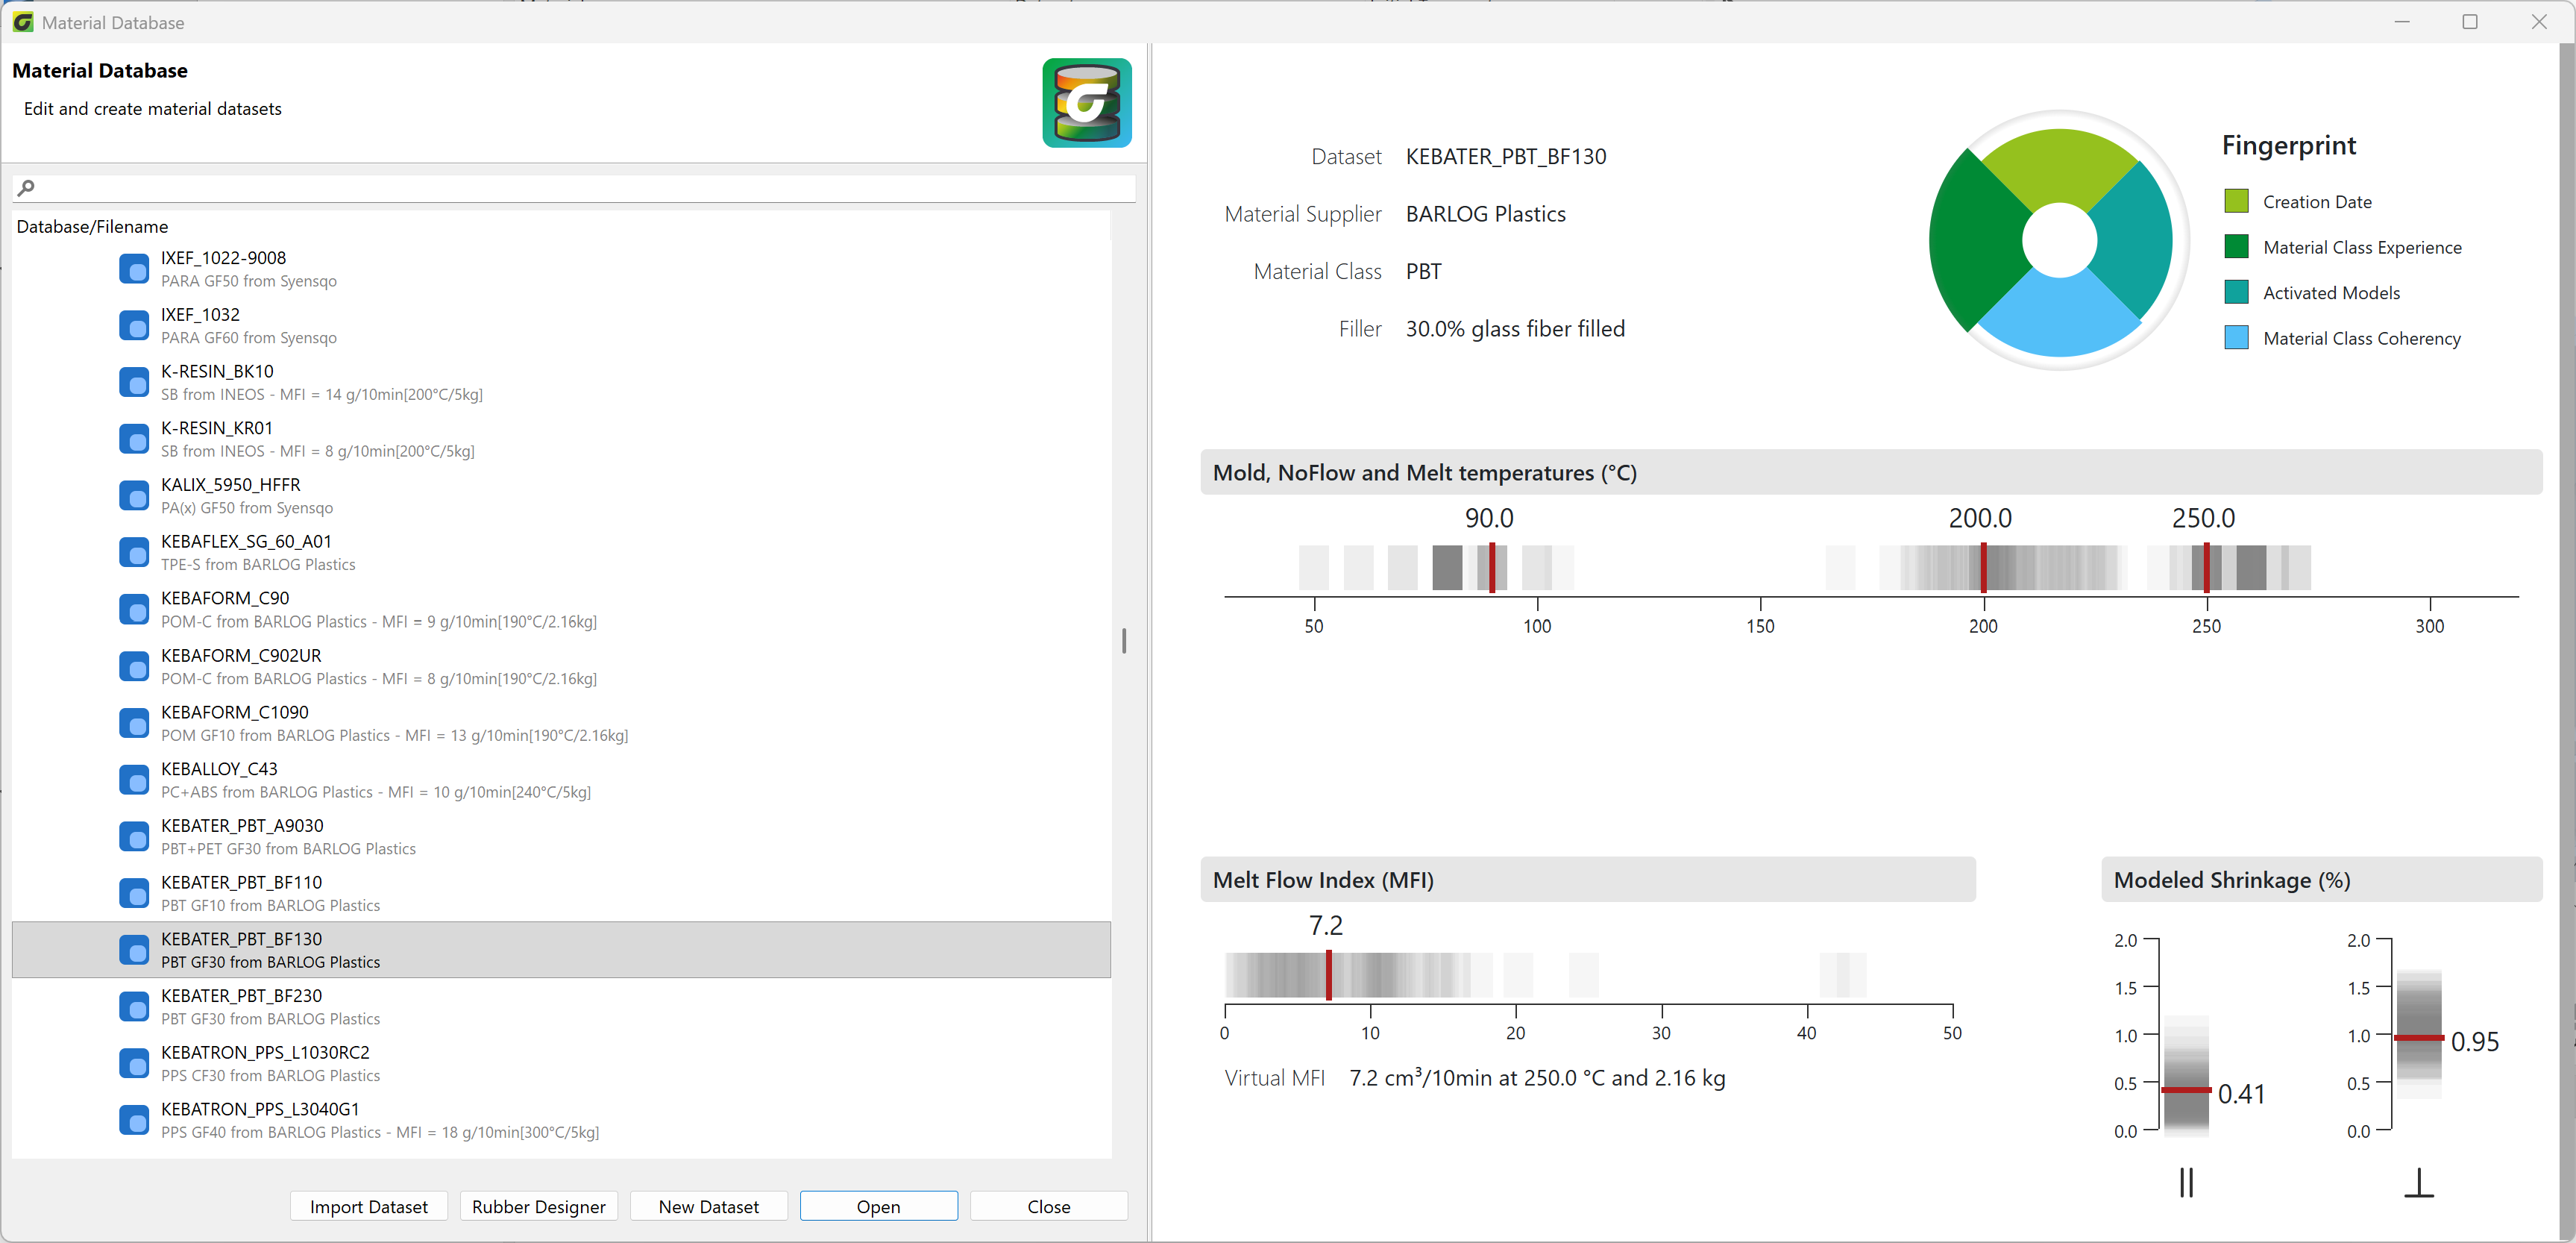
Task: Click the KEBATRON_PPS_L3040G1 dataset icon
Action: pyautogui.click(x=134, y=1120)
